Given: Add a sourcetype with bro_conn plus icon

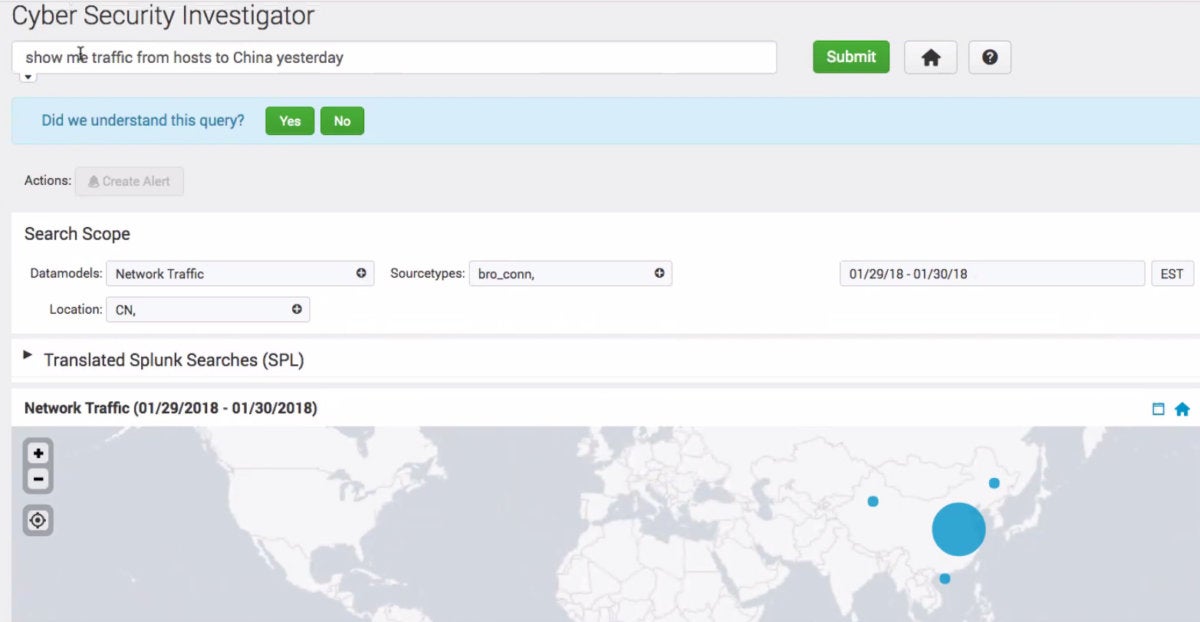Looking at the screenshot, I should coord(659,273).
